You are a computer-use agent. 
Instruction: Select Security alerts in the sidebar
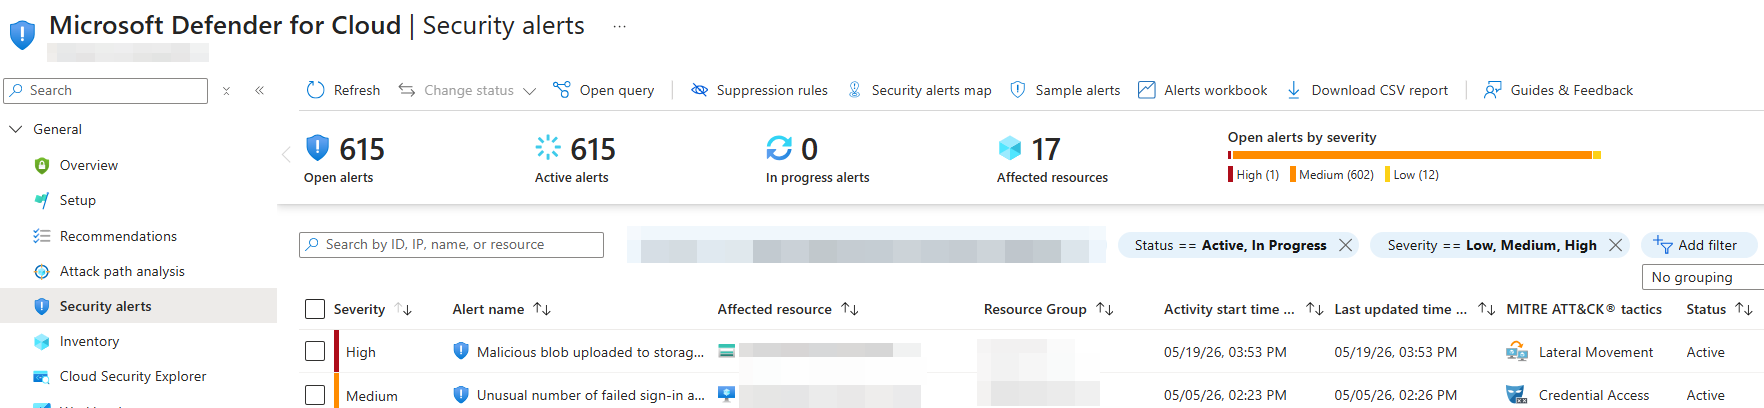[x=138, y=306]
